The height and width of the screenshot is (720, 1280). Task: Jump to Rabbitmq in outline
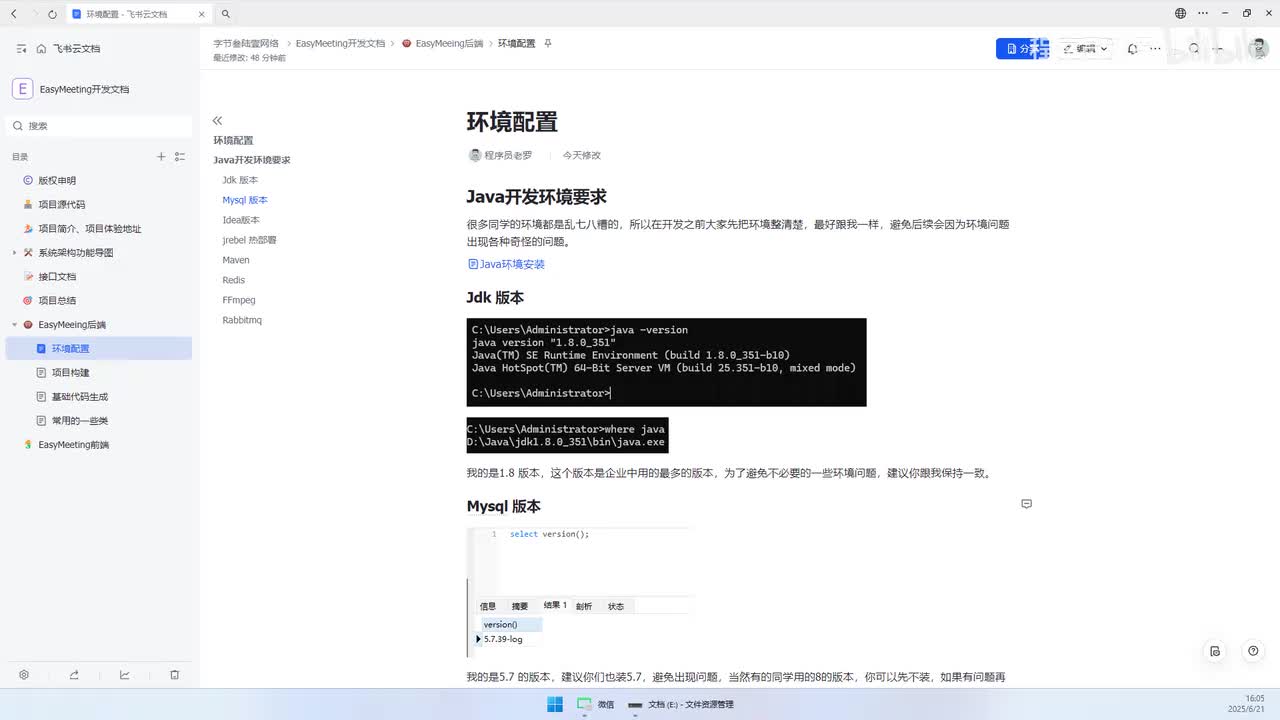click(x=242, y=320)
